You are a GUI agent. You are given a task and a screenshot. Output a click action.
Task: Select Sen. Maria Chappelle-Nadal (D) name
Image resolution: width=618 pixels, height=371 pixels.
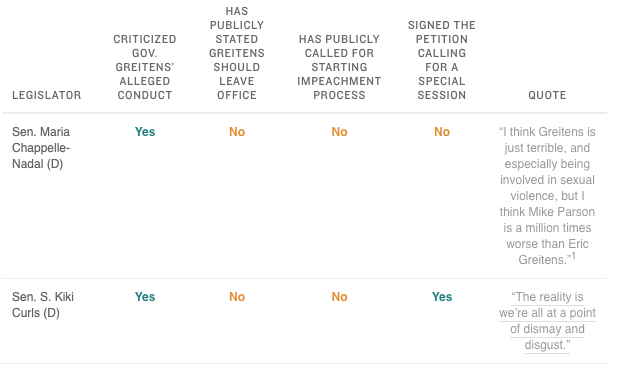point(41,148)
